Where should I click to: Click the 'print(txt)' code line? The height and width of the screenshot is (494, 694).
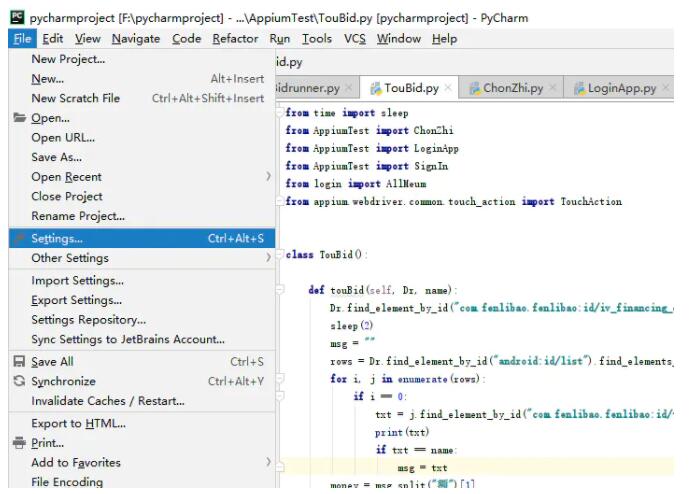(402, 432)
